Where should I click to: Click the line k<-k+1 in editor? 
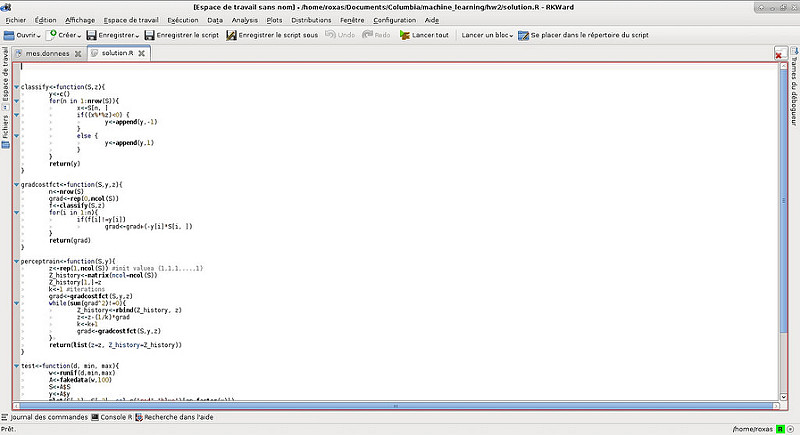pos(87,324)
